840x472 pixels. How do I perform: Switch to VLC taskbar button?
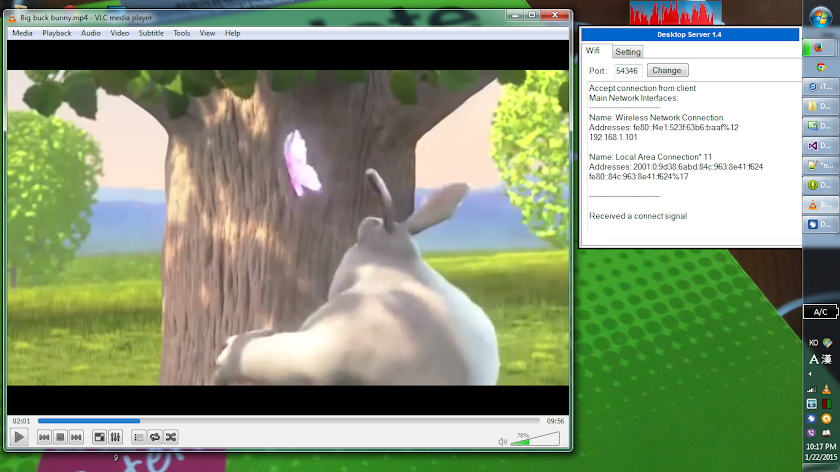pos(820,205)
